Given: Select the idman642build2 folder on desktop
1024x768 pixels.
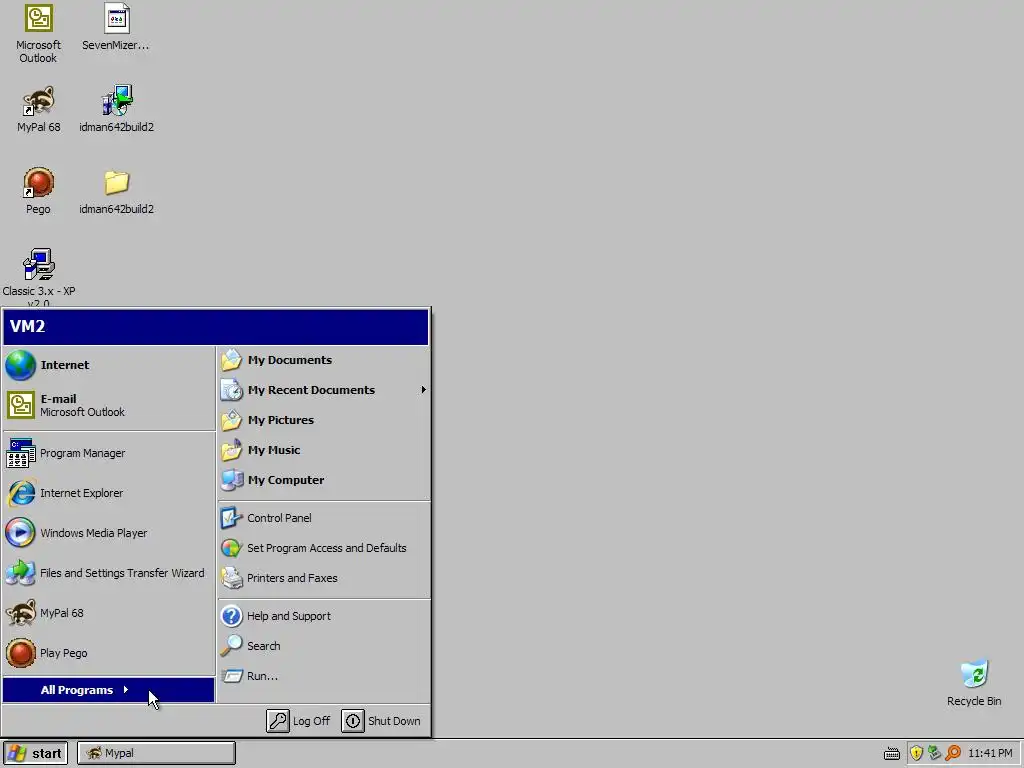Looking at the screenshot, I should click(x=116, y=191).
